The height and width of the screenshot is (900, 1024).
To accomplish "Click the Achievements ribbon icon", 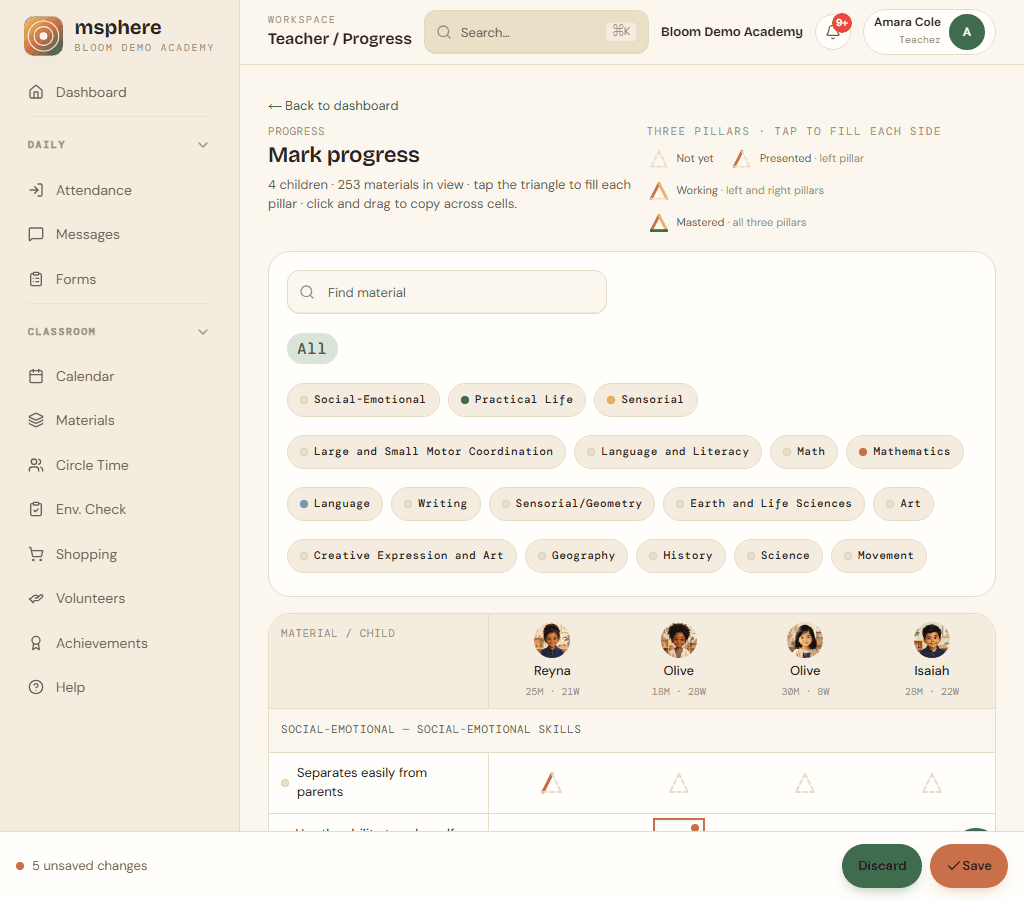I will (x=36, y=643).
